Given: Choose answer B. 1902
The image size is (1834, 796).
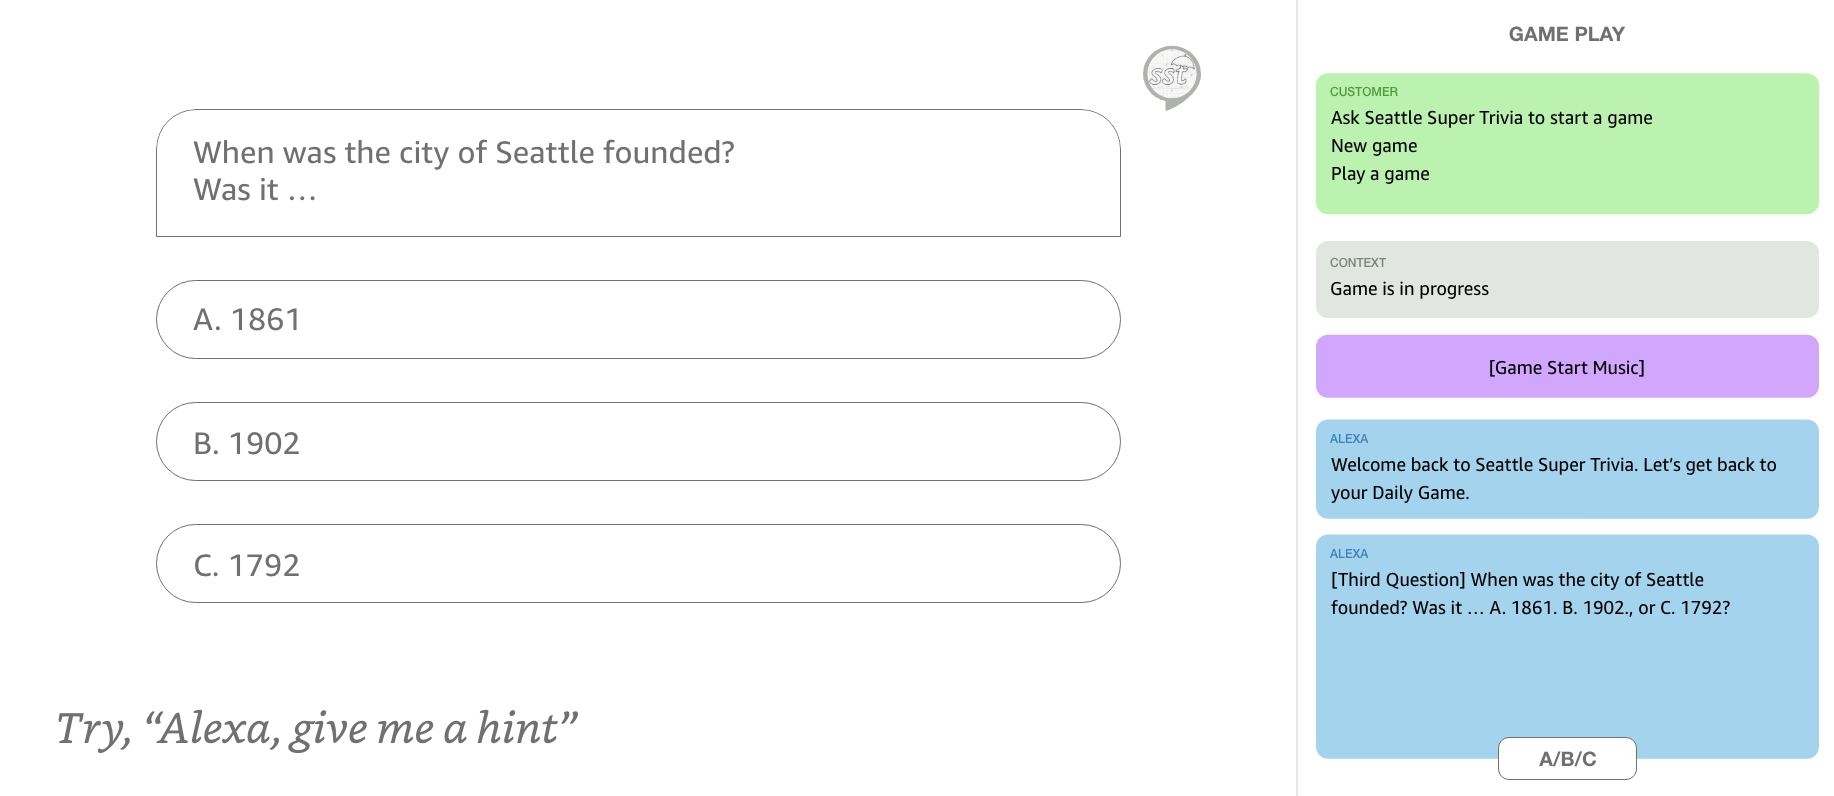Looking at the screenshot, I should click(638, 442).
